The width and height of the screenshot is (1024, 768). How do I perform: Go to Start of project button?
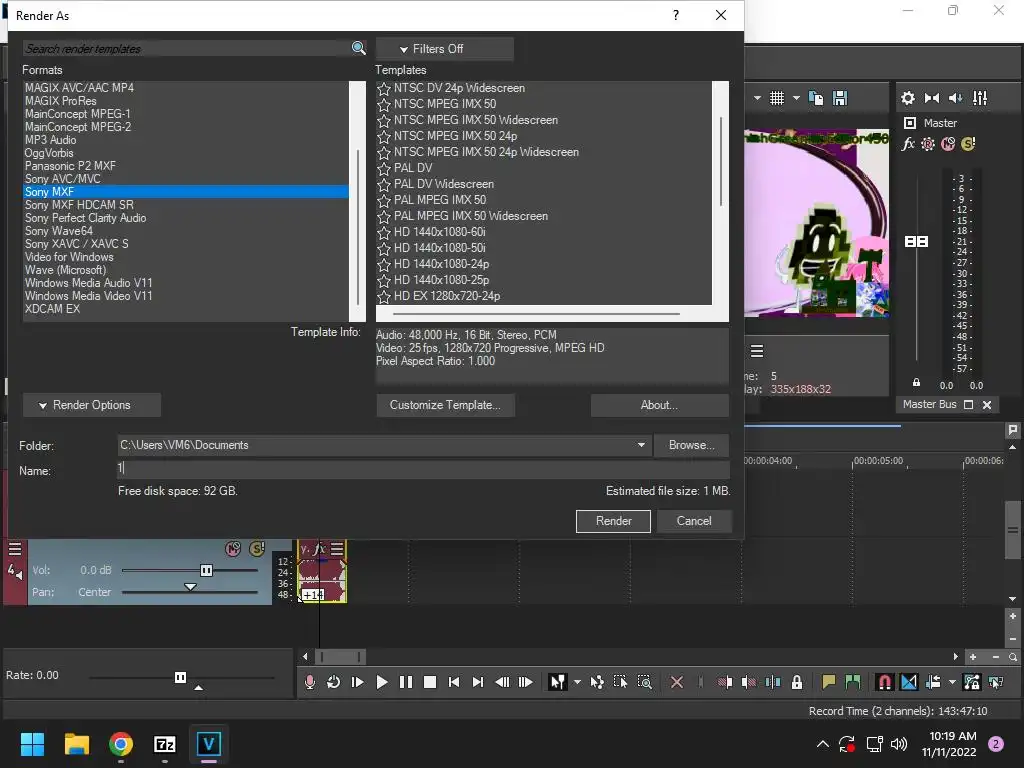(x=454, y=682)
